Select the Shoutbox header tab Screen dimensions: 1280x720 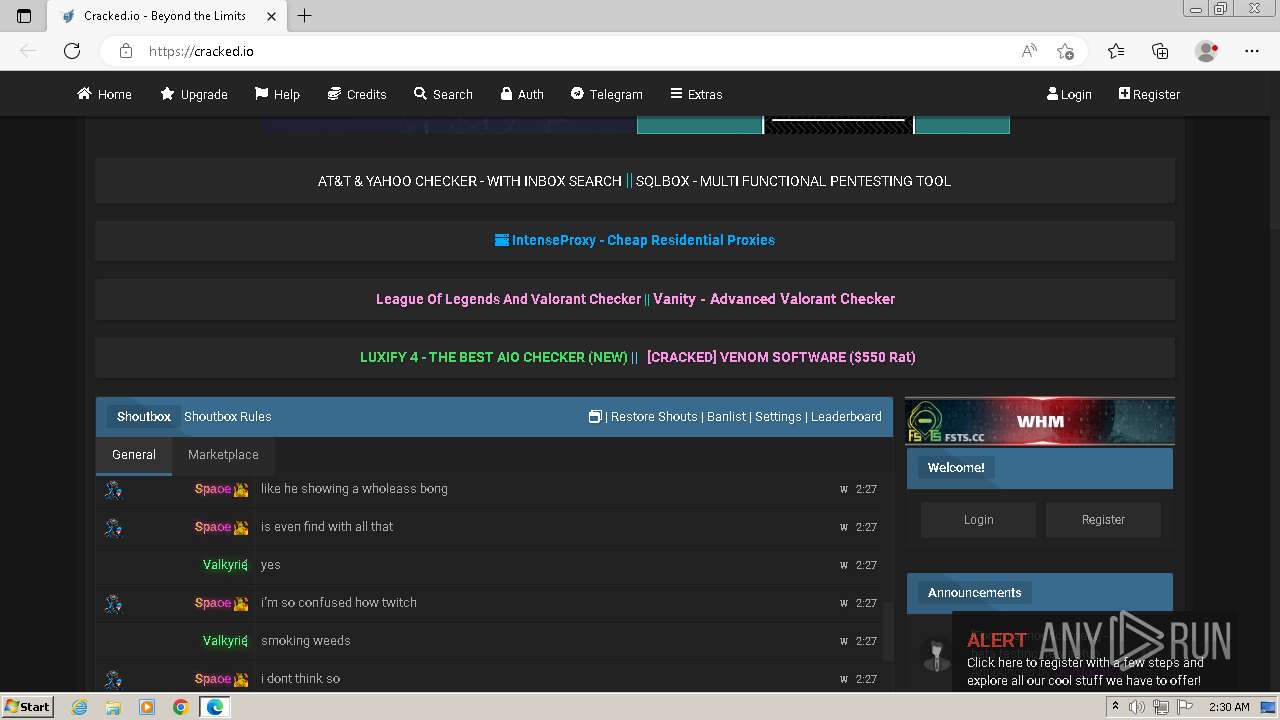click(x=144, y=416)
